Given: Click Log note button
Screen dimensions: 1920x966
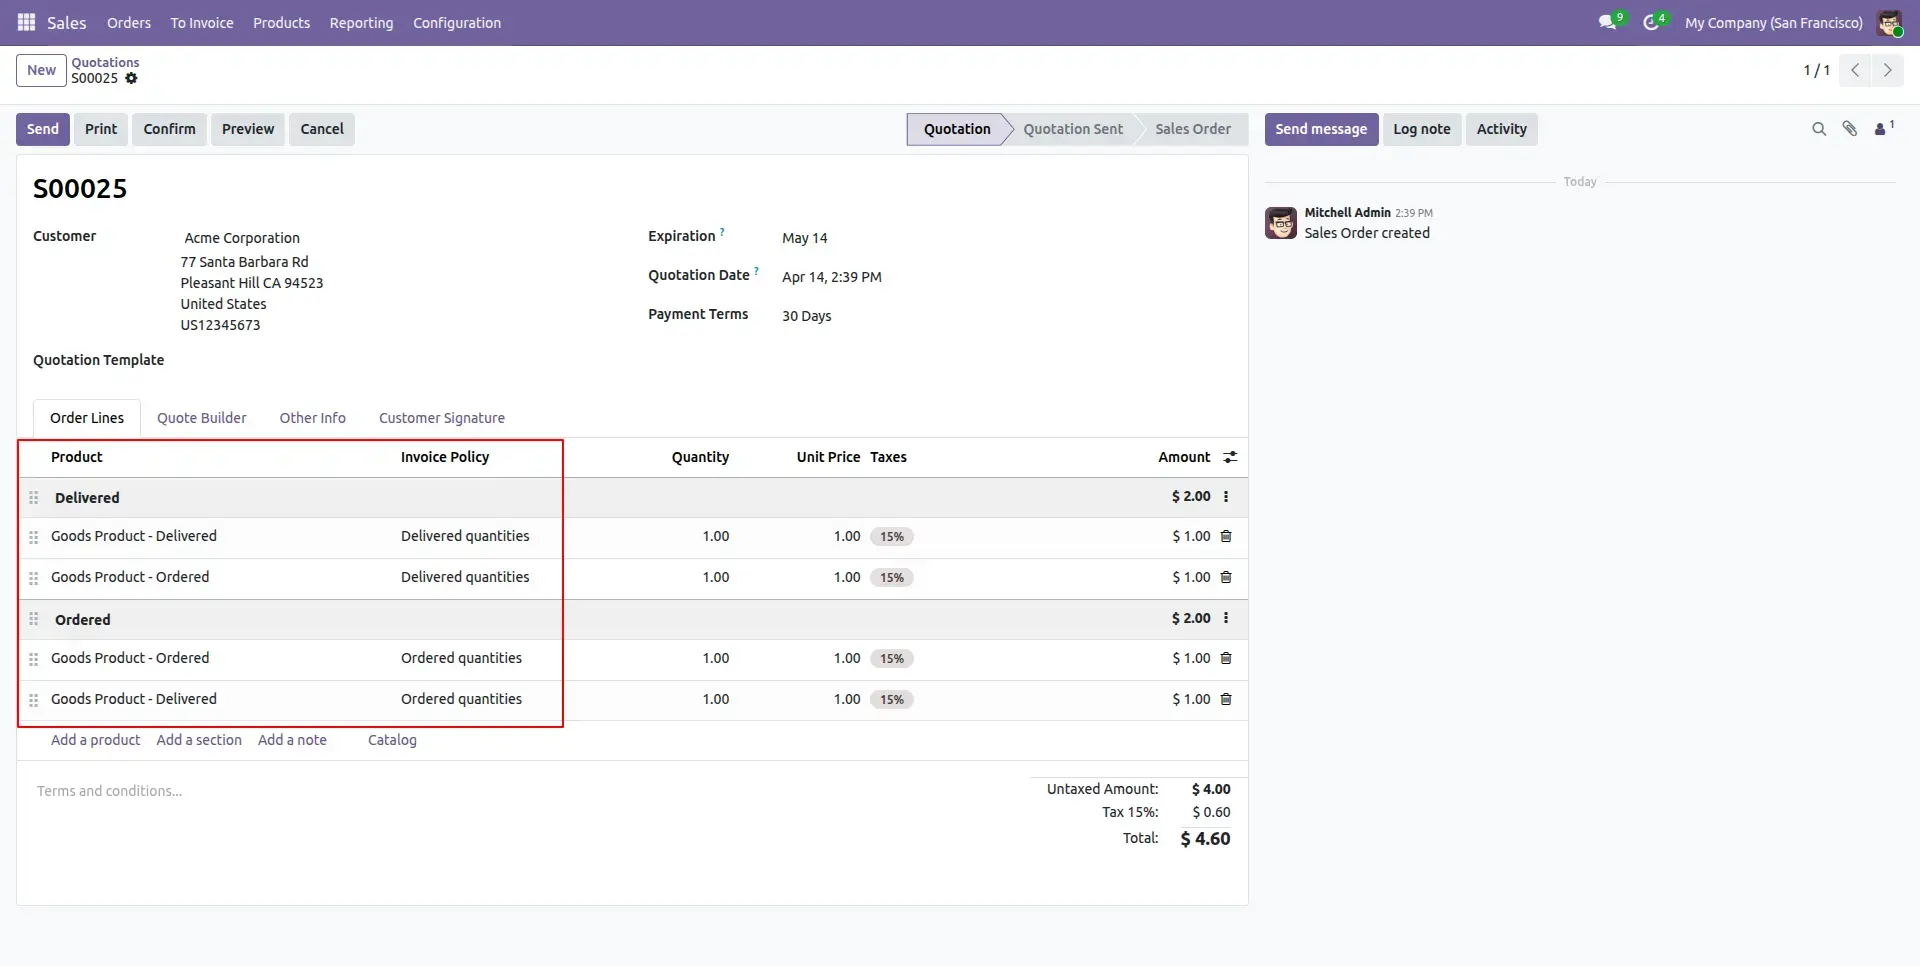Looking at the screenshot, I should click(x=1421, y=129).
